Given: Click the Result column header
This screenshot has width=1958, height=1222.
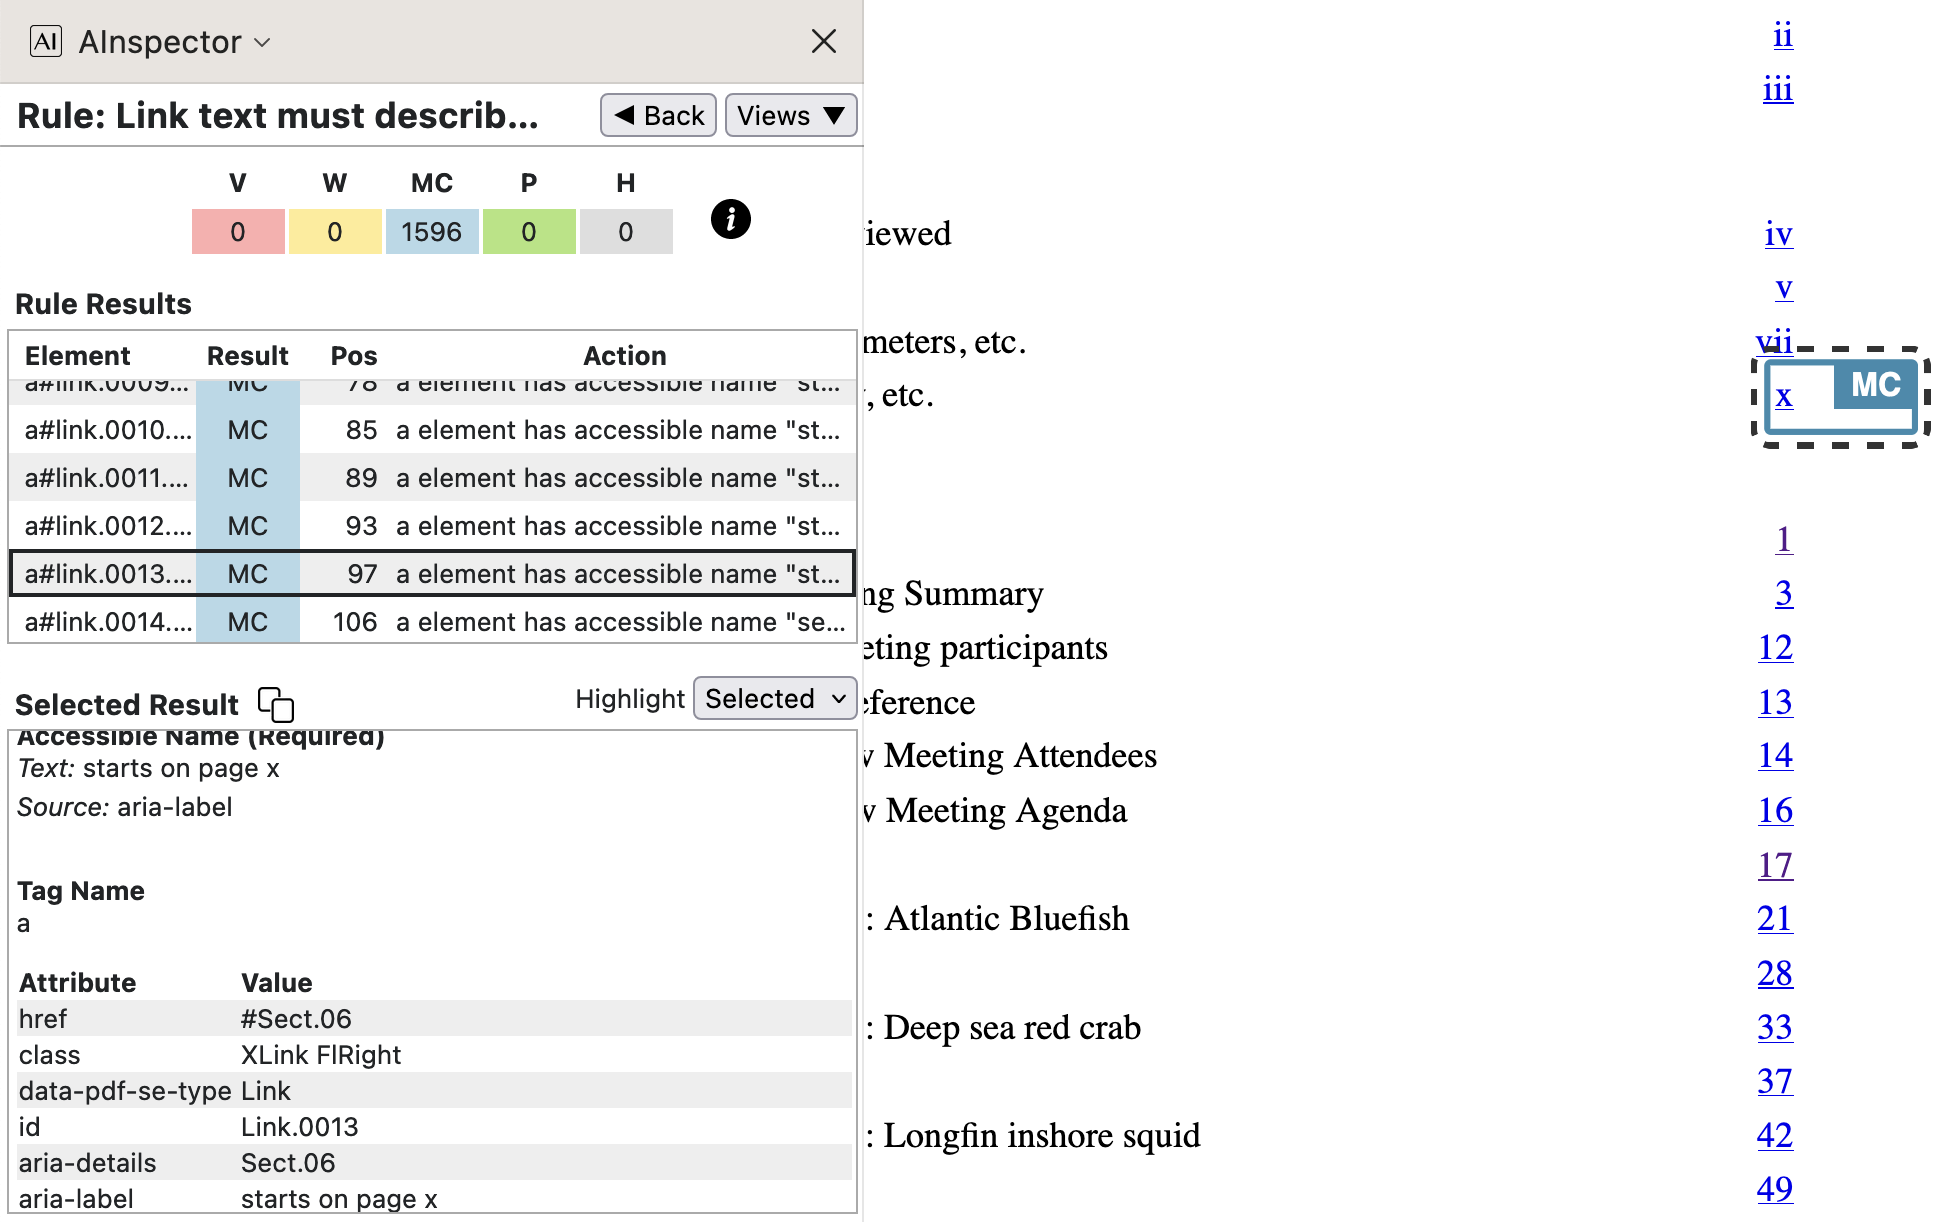Looking at the screenshot, I should tap(247, 356).
